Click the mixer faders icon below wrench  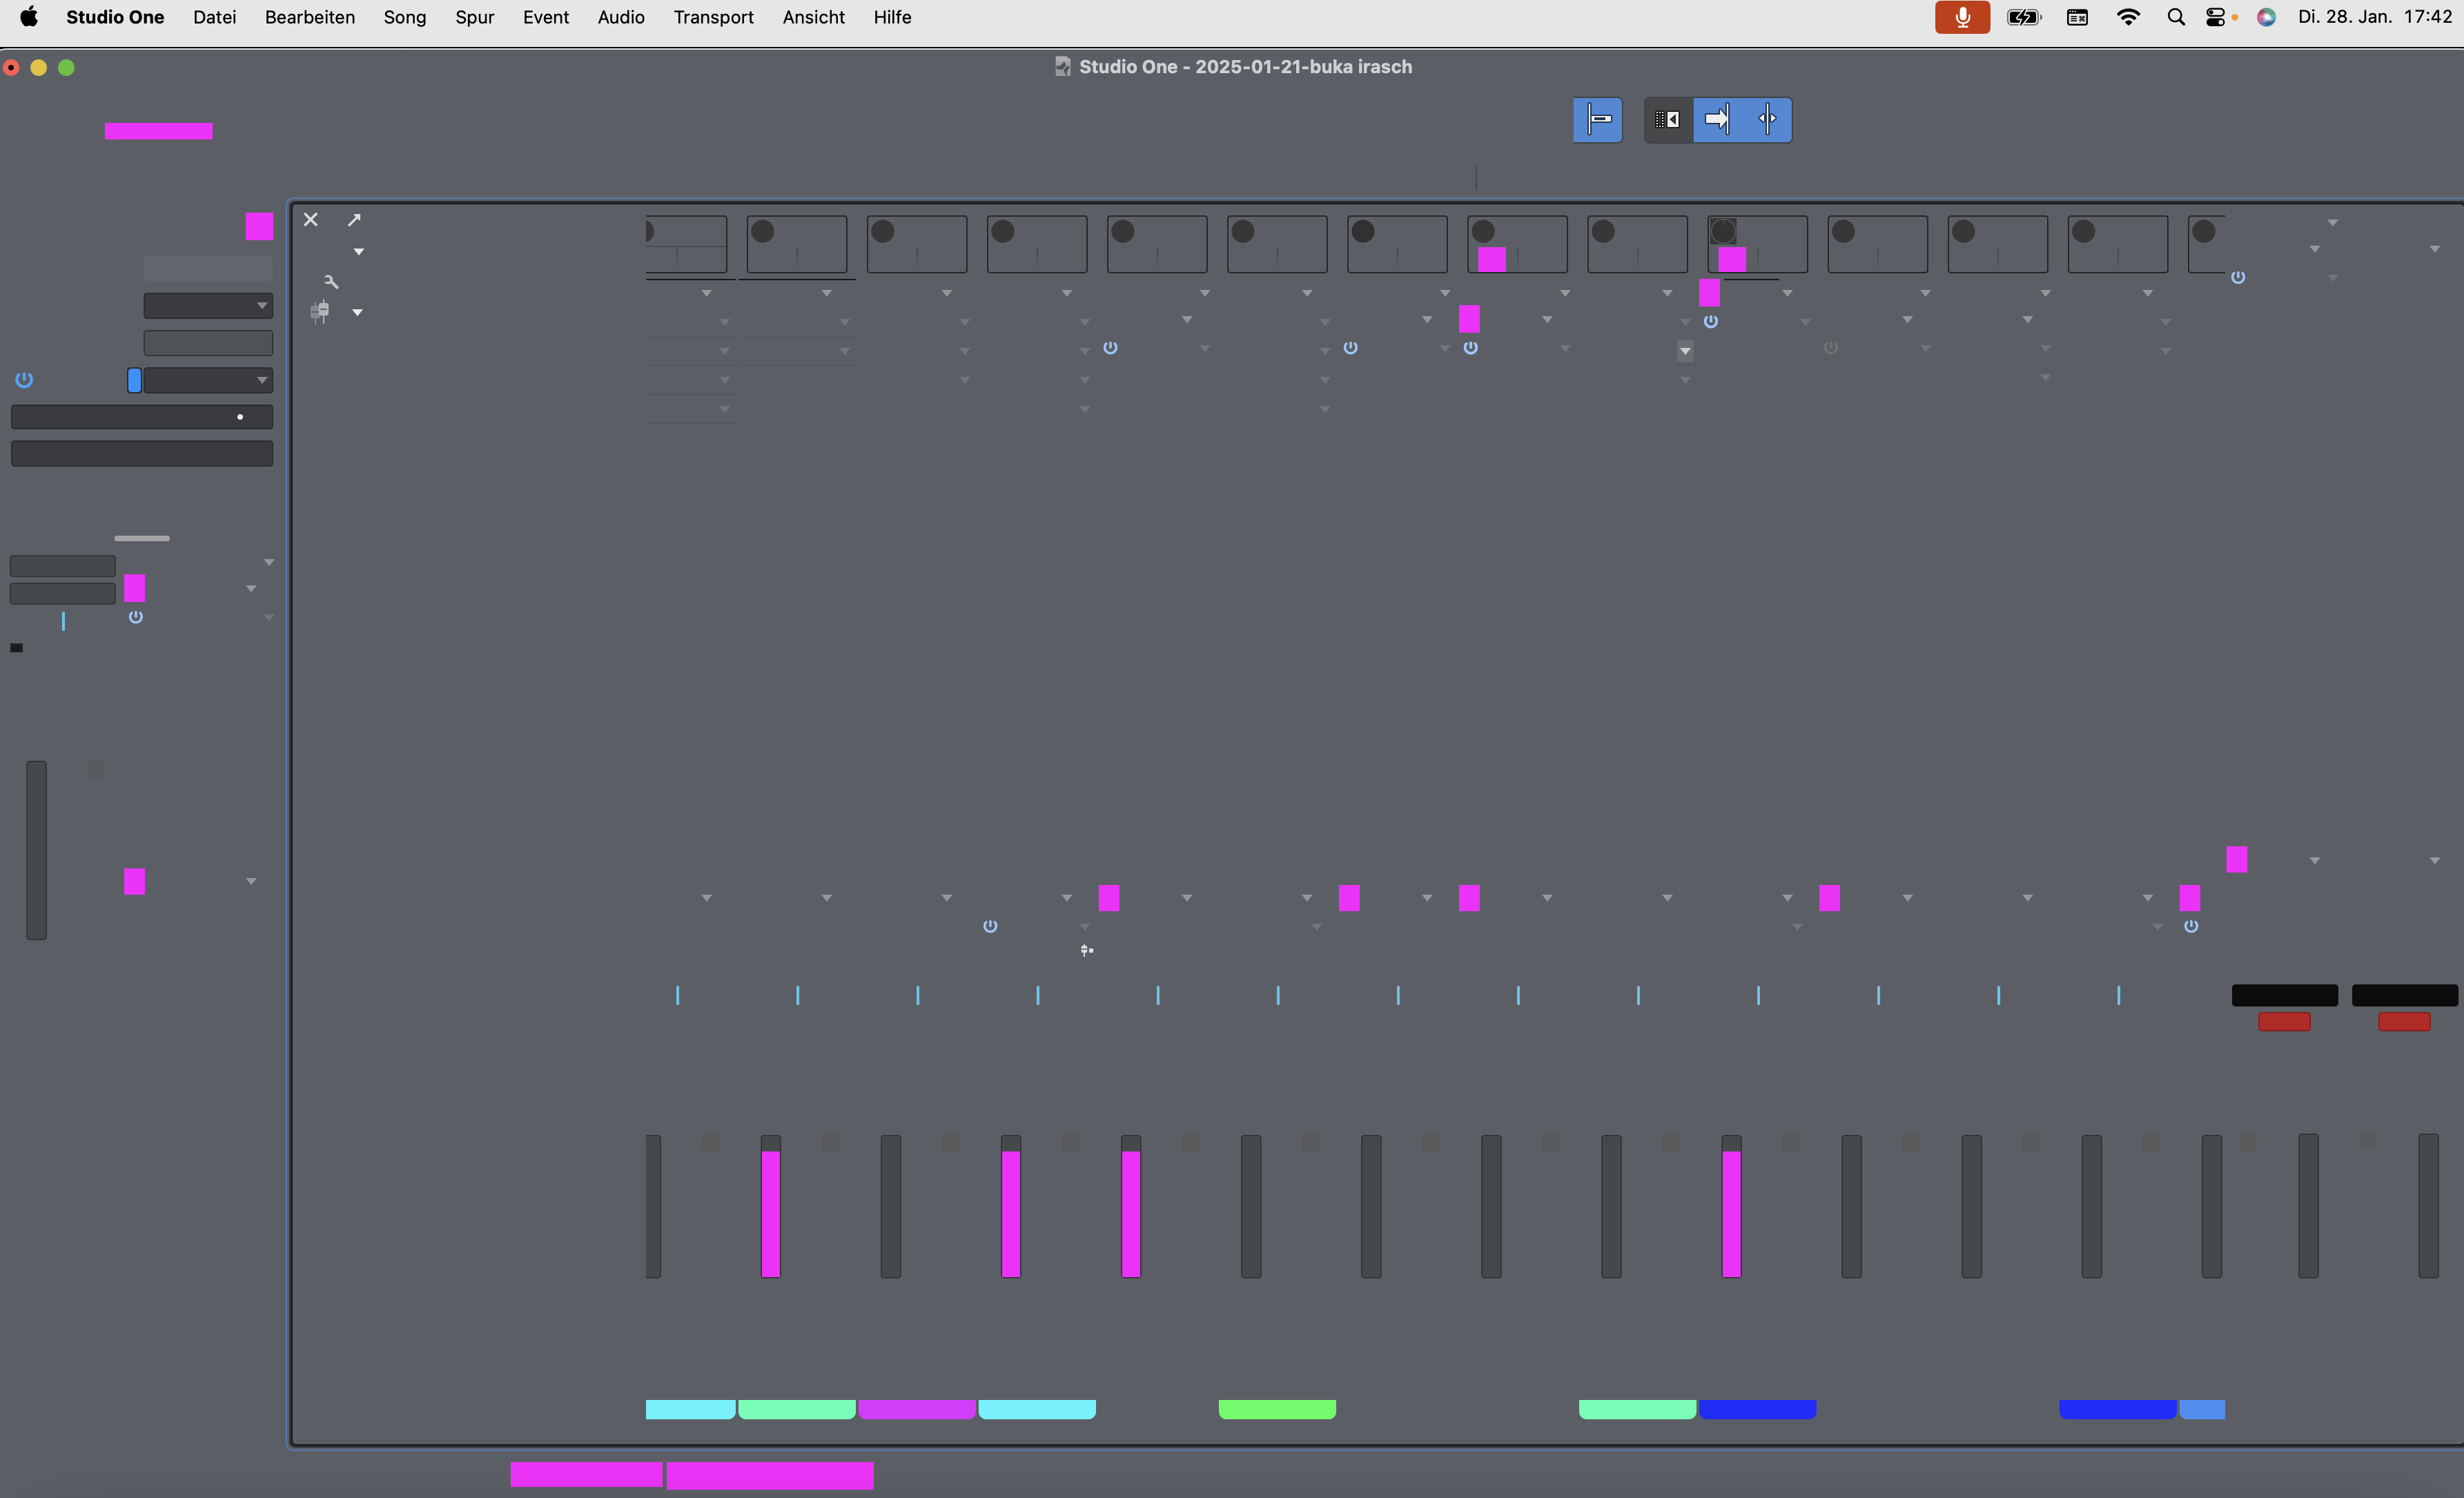click(x=320, y=312)
